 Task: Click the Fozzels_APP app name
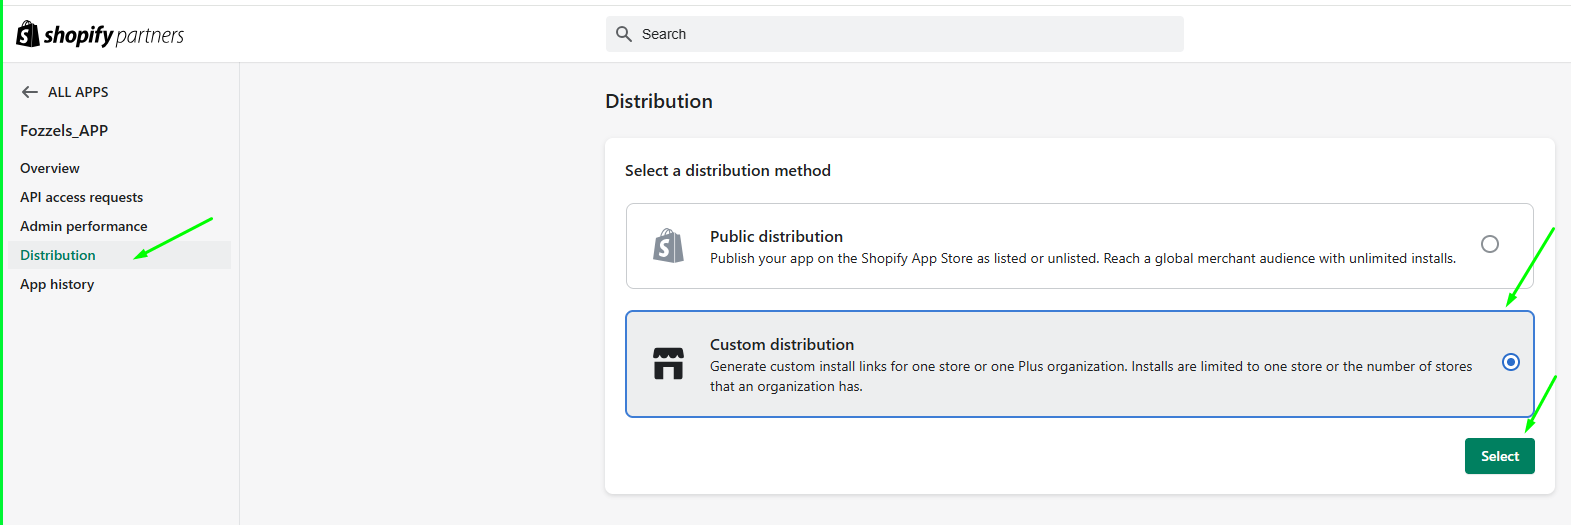64,131
